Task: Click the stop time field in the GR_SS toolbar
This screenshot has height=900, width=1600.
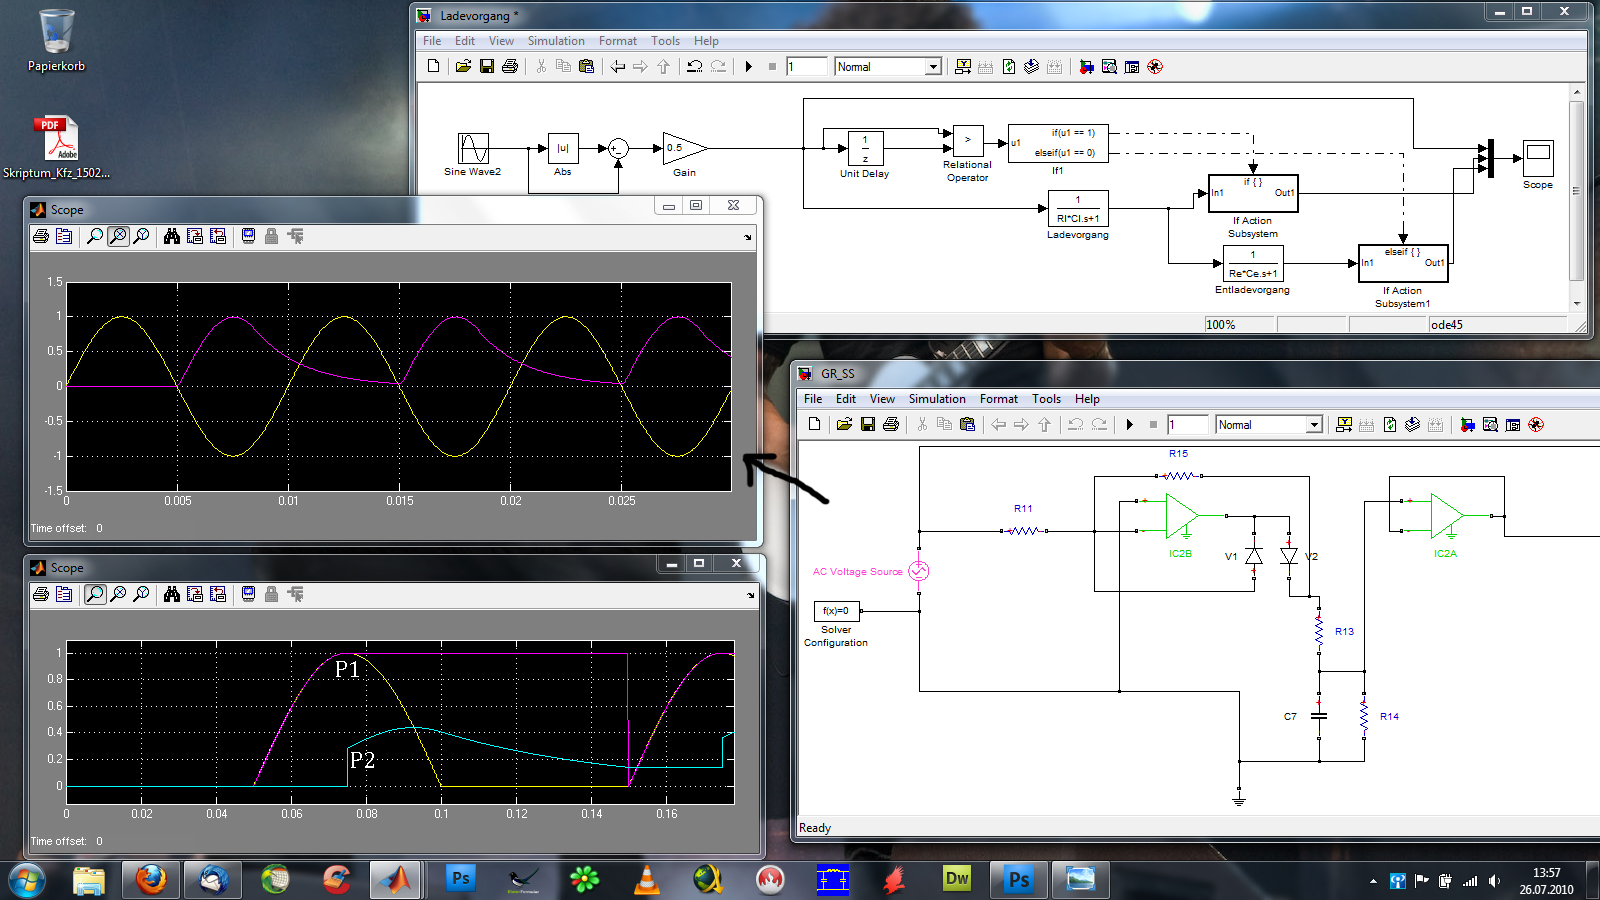Action: [1187, 425]
